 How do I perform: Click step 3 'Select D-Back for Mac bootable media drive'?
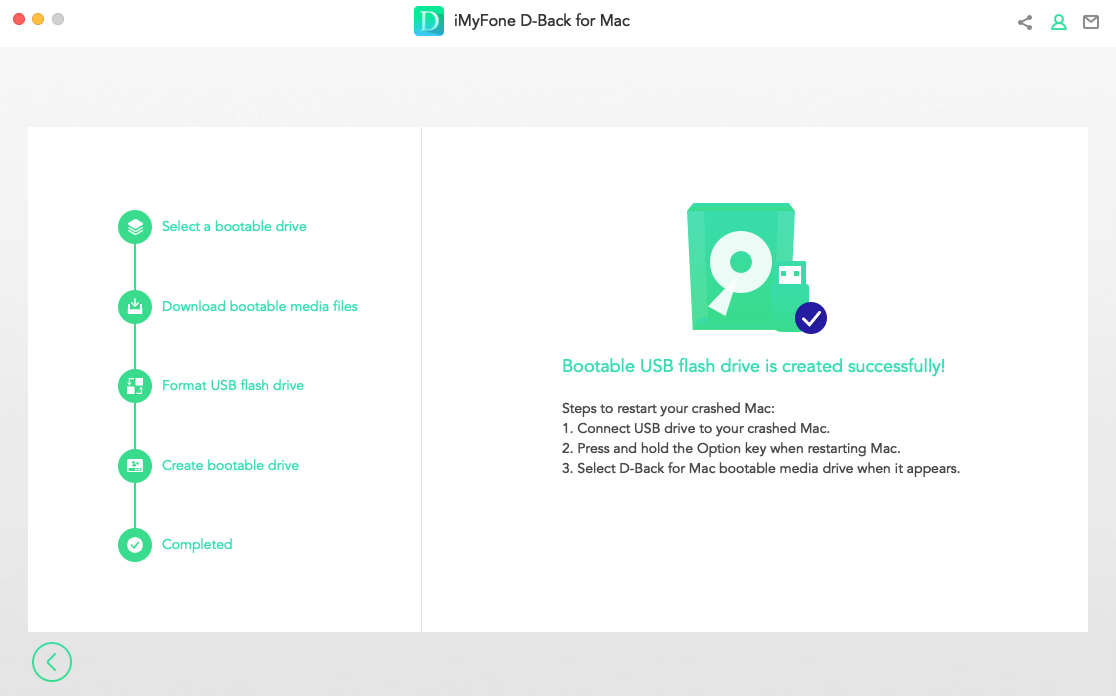(x=761, y=468)
